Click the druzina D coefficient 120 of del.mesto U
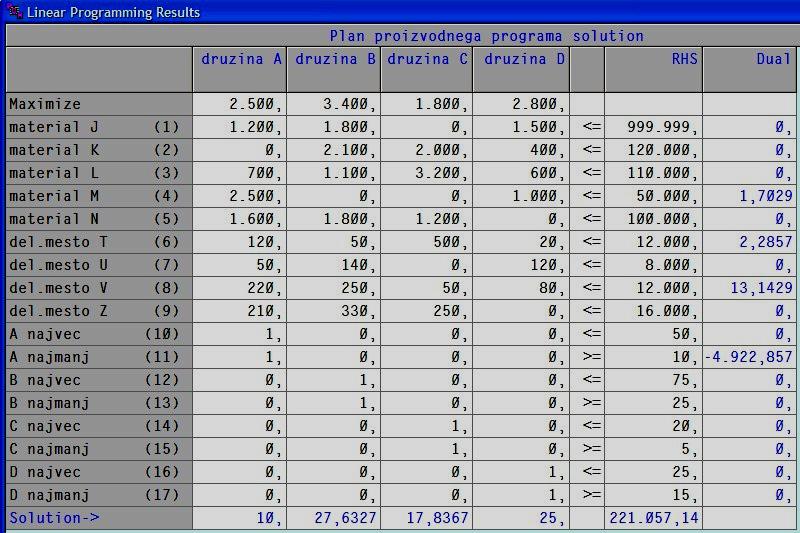This screenshot has height=533, width=800. (x=521, y=265)
